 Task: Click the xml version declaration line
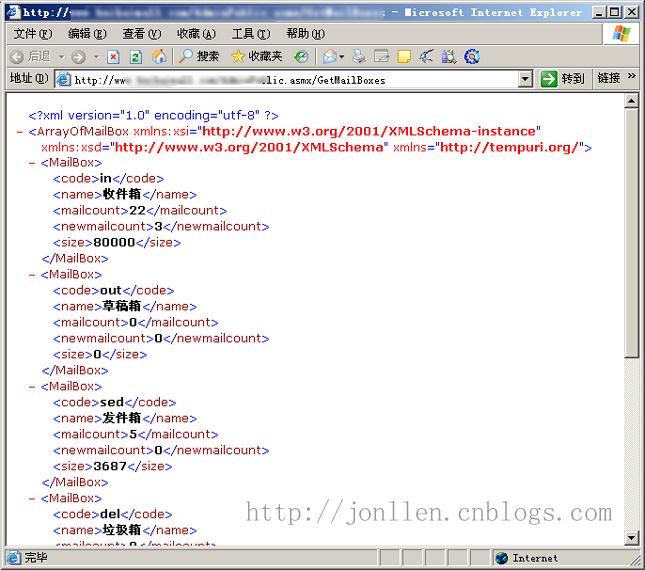click(x=153, y=116)
